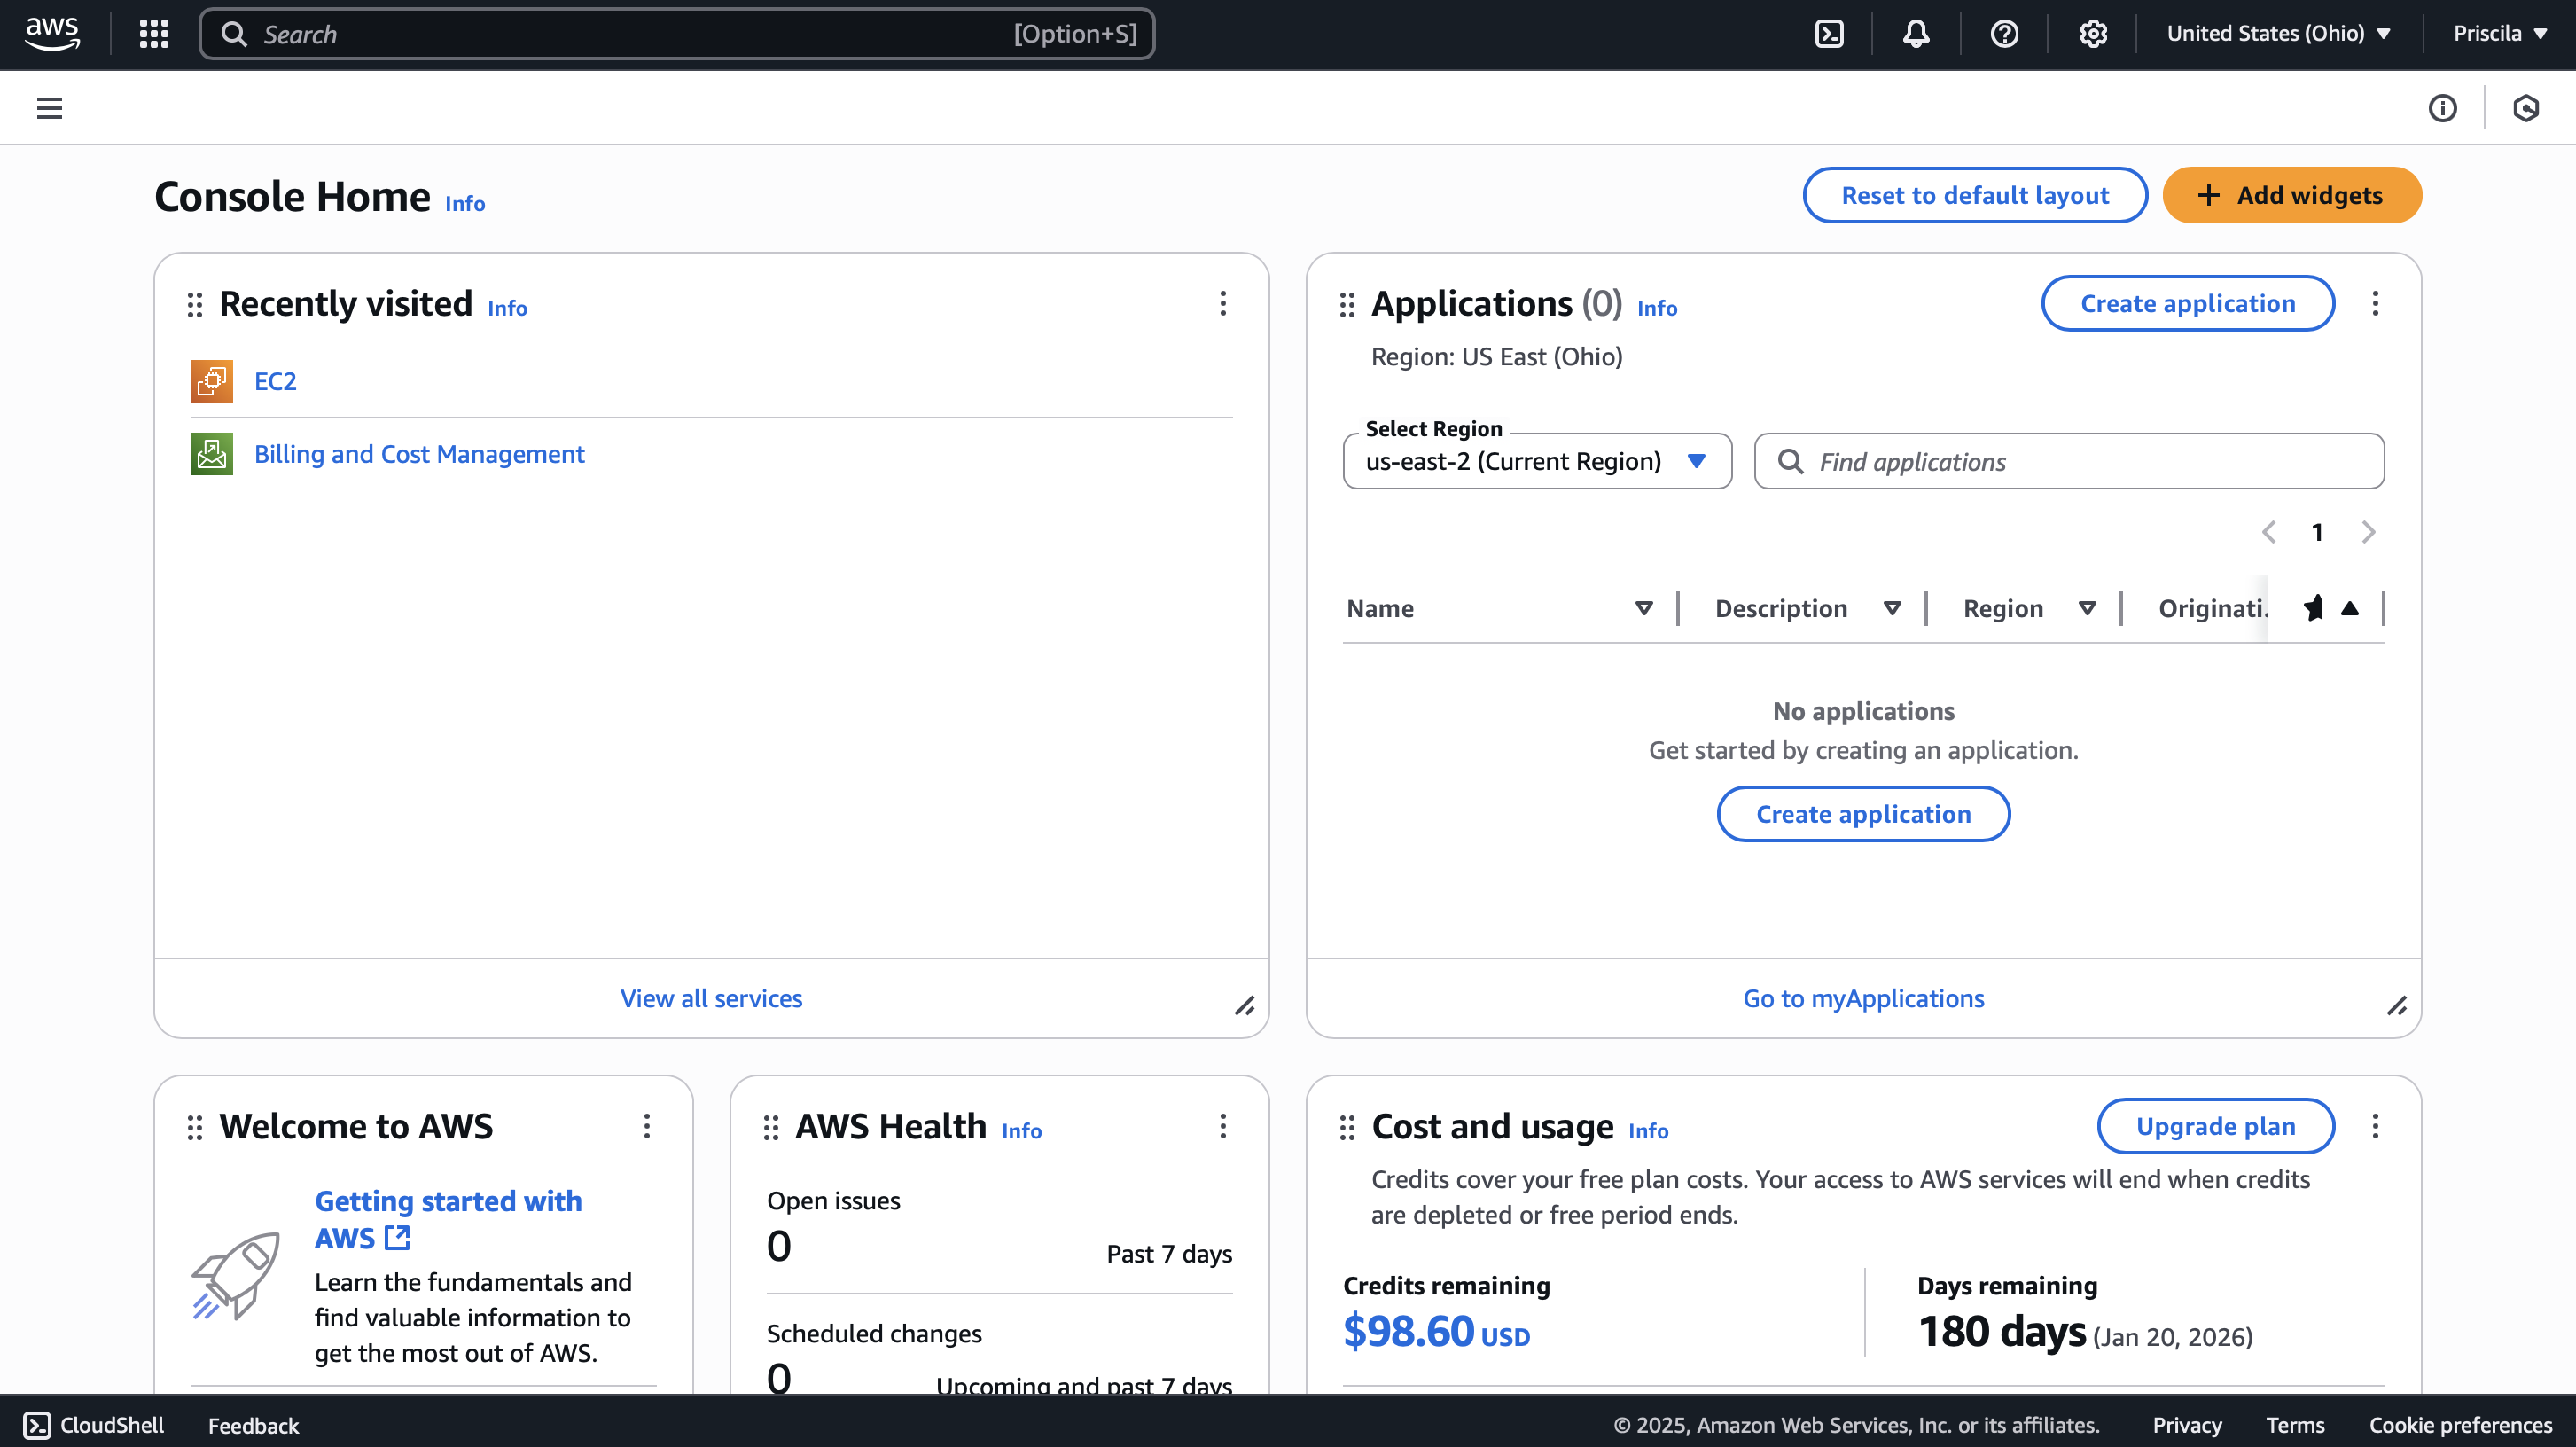Open Billing and Cost Management link

pos(418,454)
